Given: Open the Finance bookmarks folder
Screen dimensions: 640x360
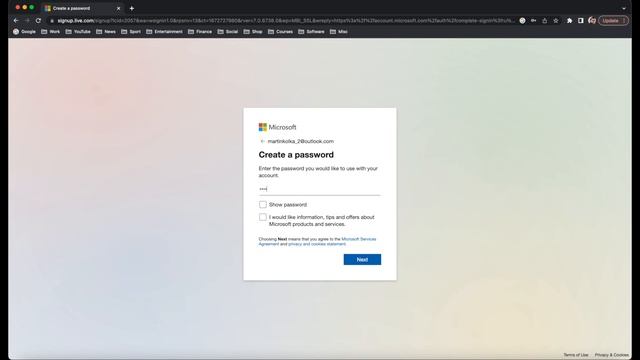Looking at the screenshot, I should pyautogui.click(x=200, y=31).
